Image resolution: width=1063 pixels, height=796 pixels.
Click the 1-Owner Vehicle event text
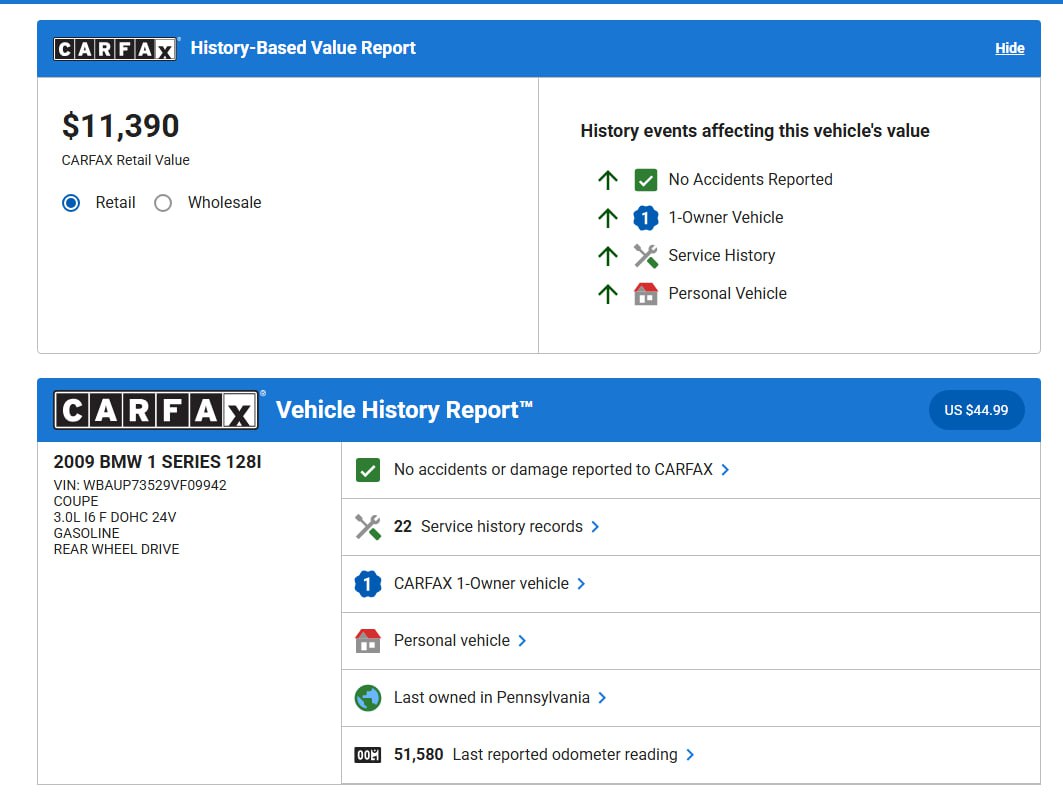click(x=725, y=218)
